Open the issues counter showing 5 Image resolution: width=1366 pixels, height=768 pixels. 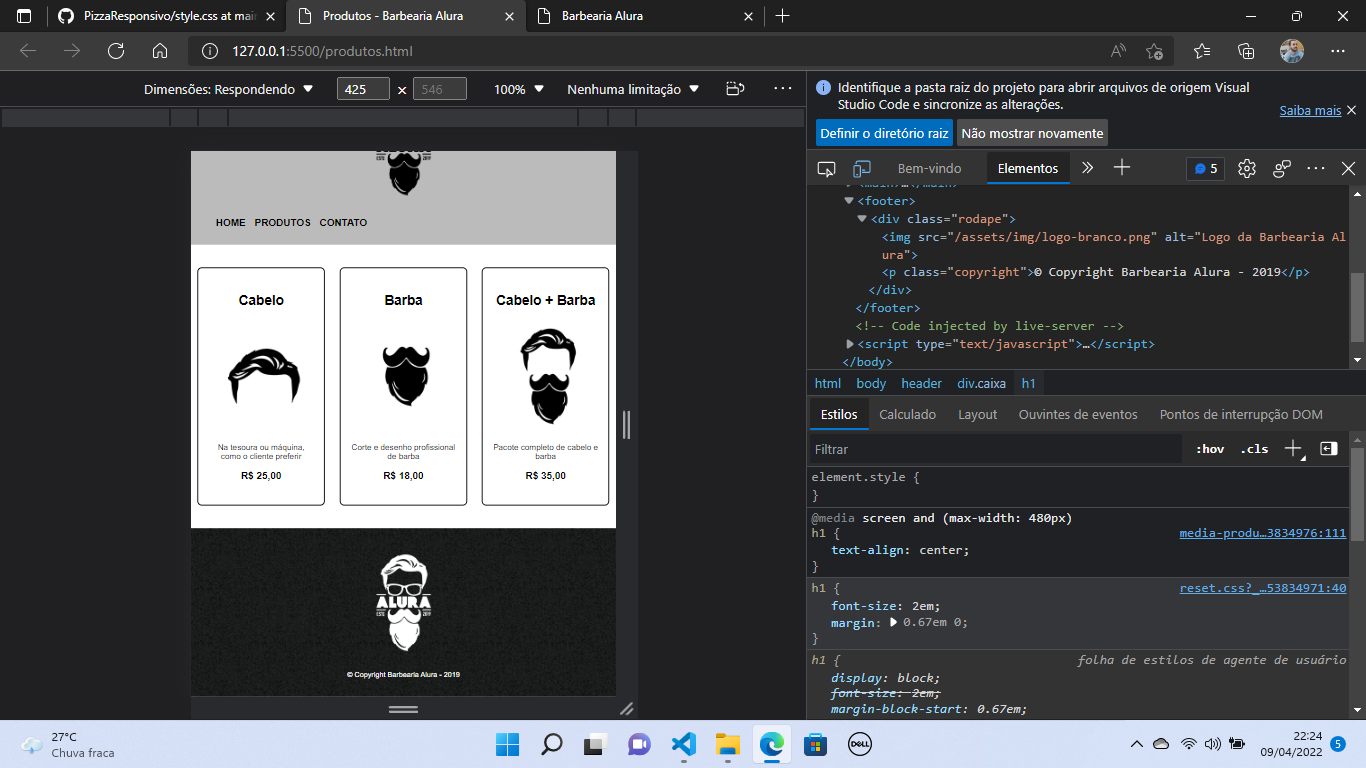pyautogui.click(x=1206, y=168)
